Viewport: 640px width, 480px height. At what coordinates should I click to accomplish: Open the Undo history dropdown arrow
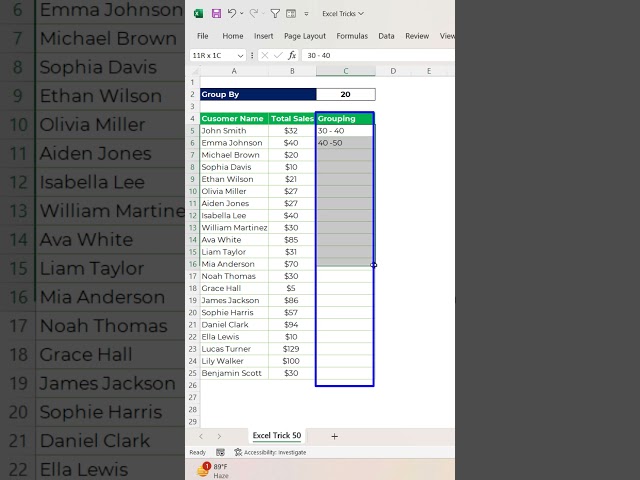coord(242,13)
